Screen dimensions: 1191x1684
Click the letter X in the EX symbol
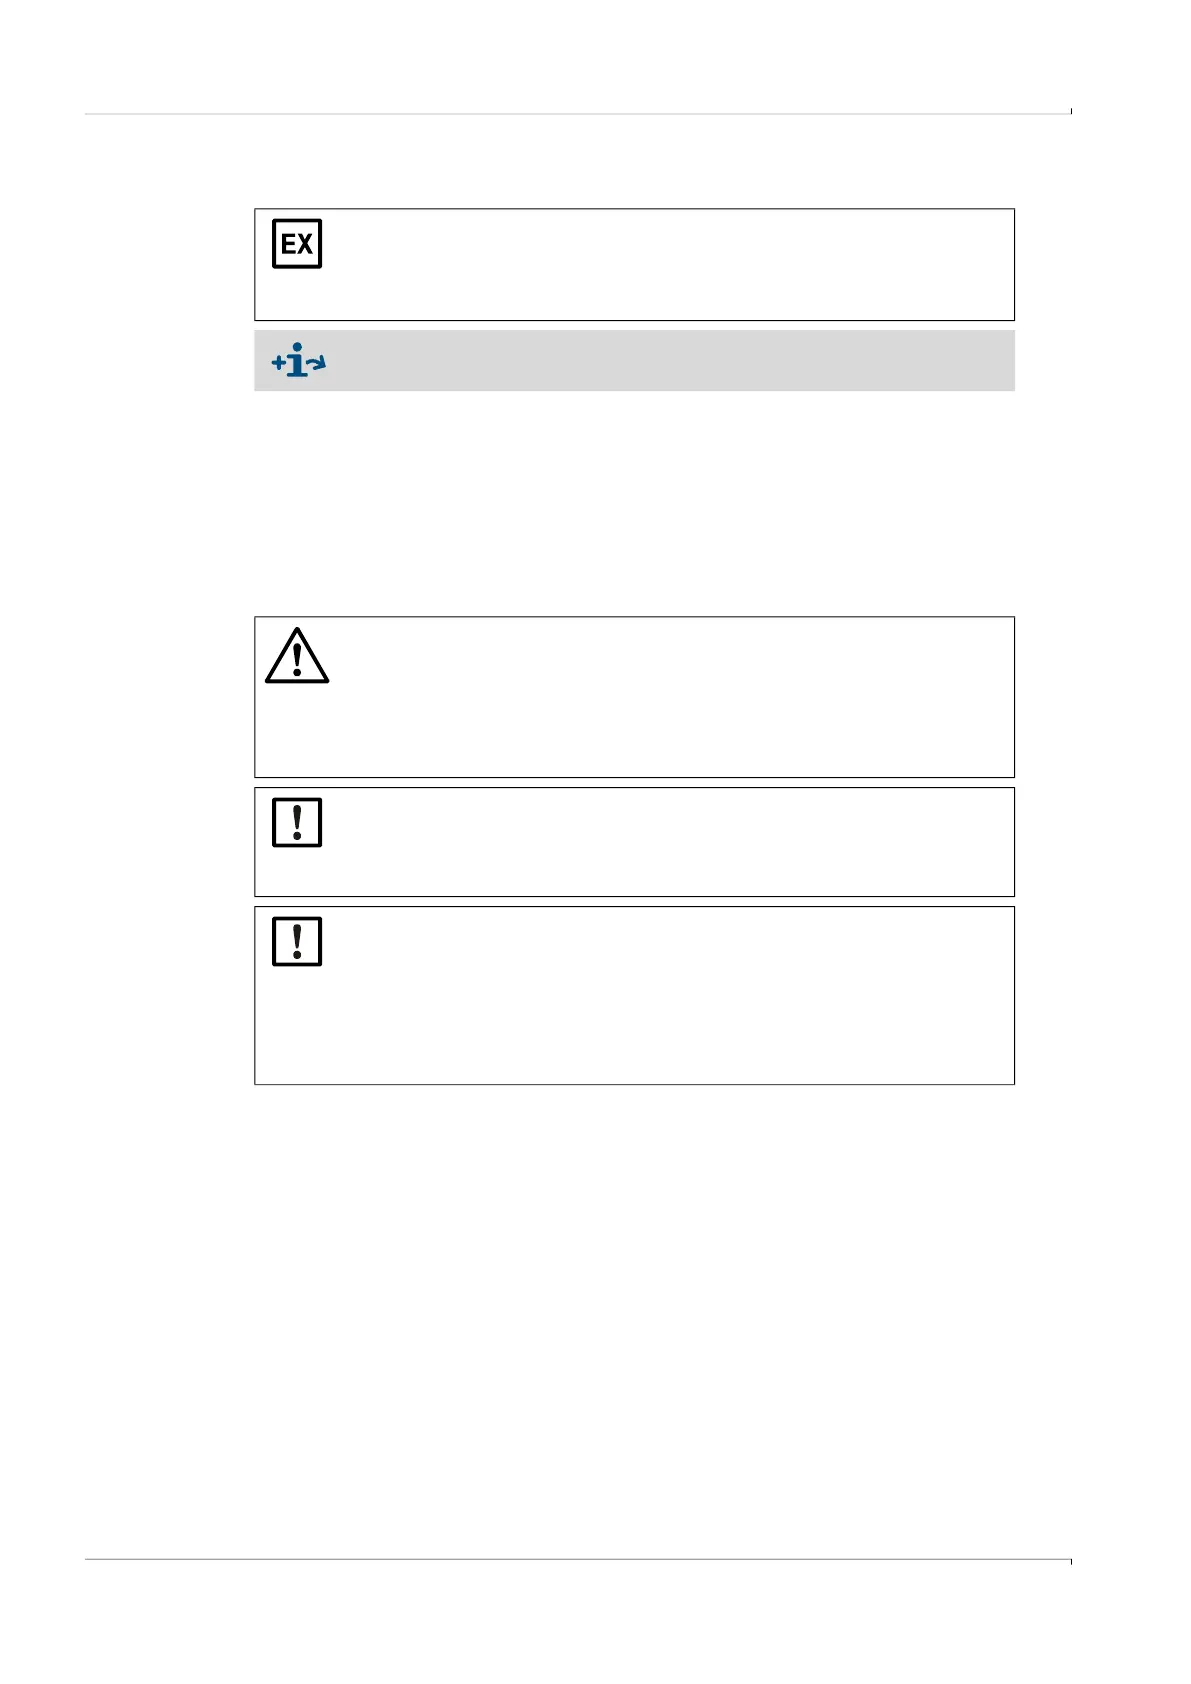(x=306, y=244)
